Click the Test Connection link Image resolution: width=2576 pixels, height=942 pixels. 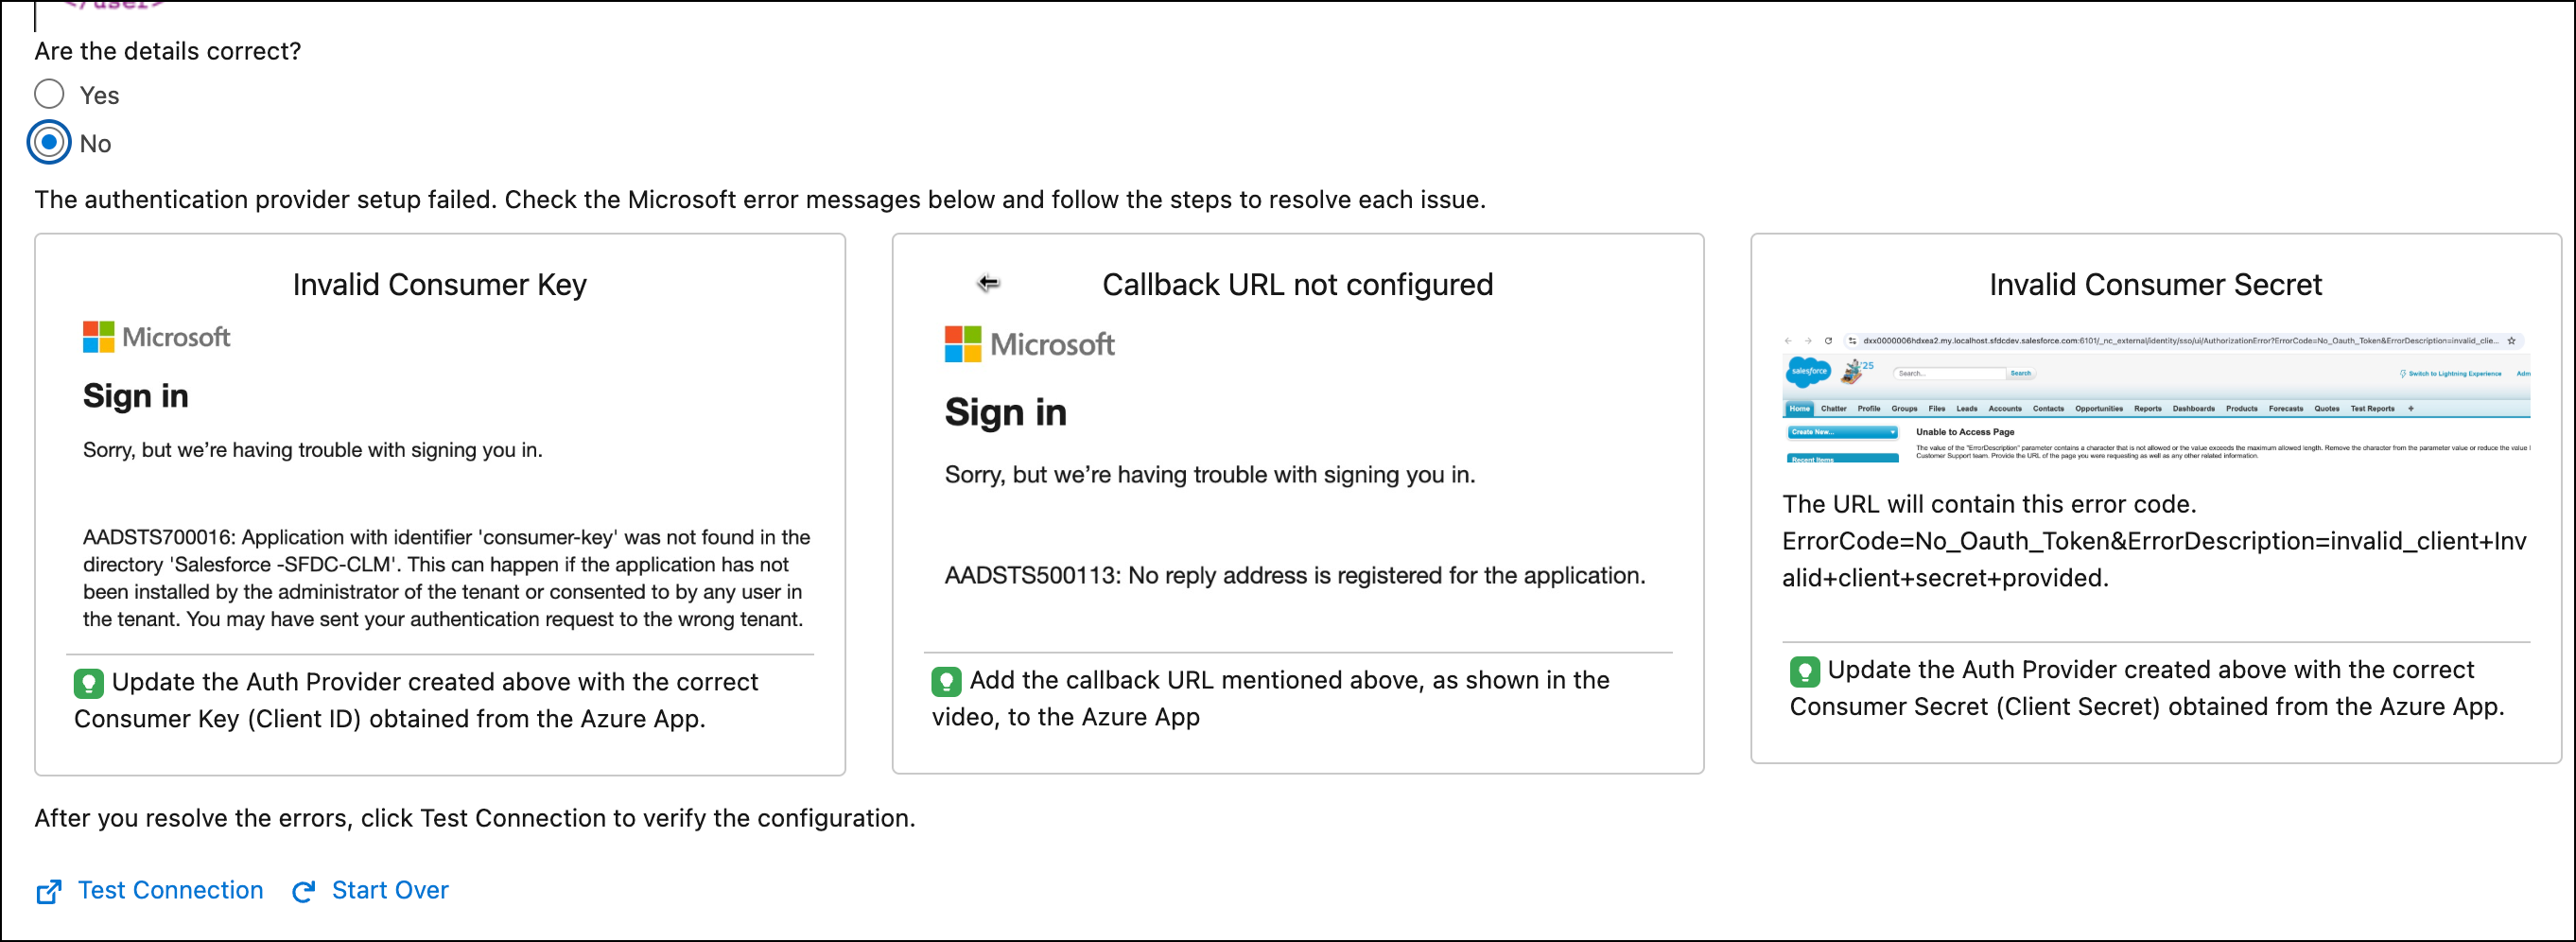pyautogui.click(x=150, y=890)
